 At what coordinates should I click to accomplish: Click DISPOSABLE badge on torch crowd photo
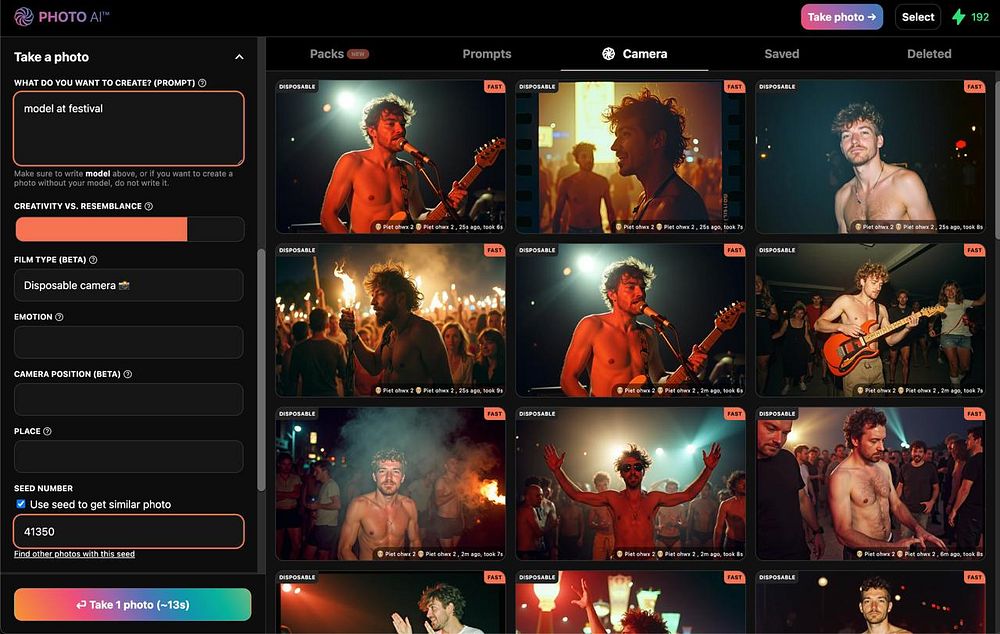coord(297,250)
